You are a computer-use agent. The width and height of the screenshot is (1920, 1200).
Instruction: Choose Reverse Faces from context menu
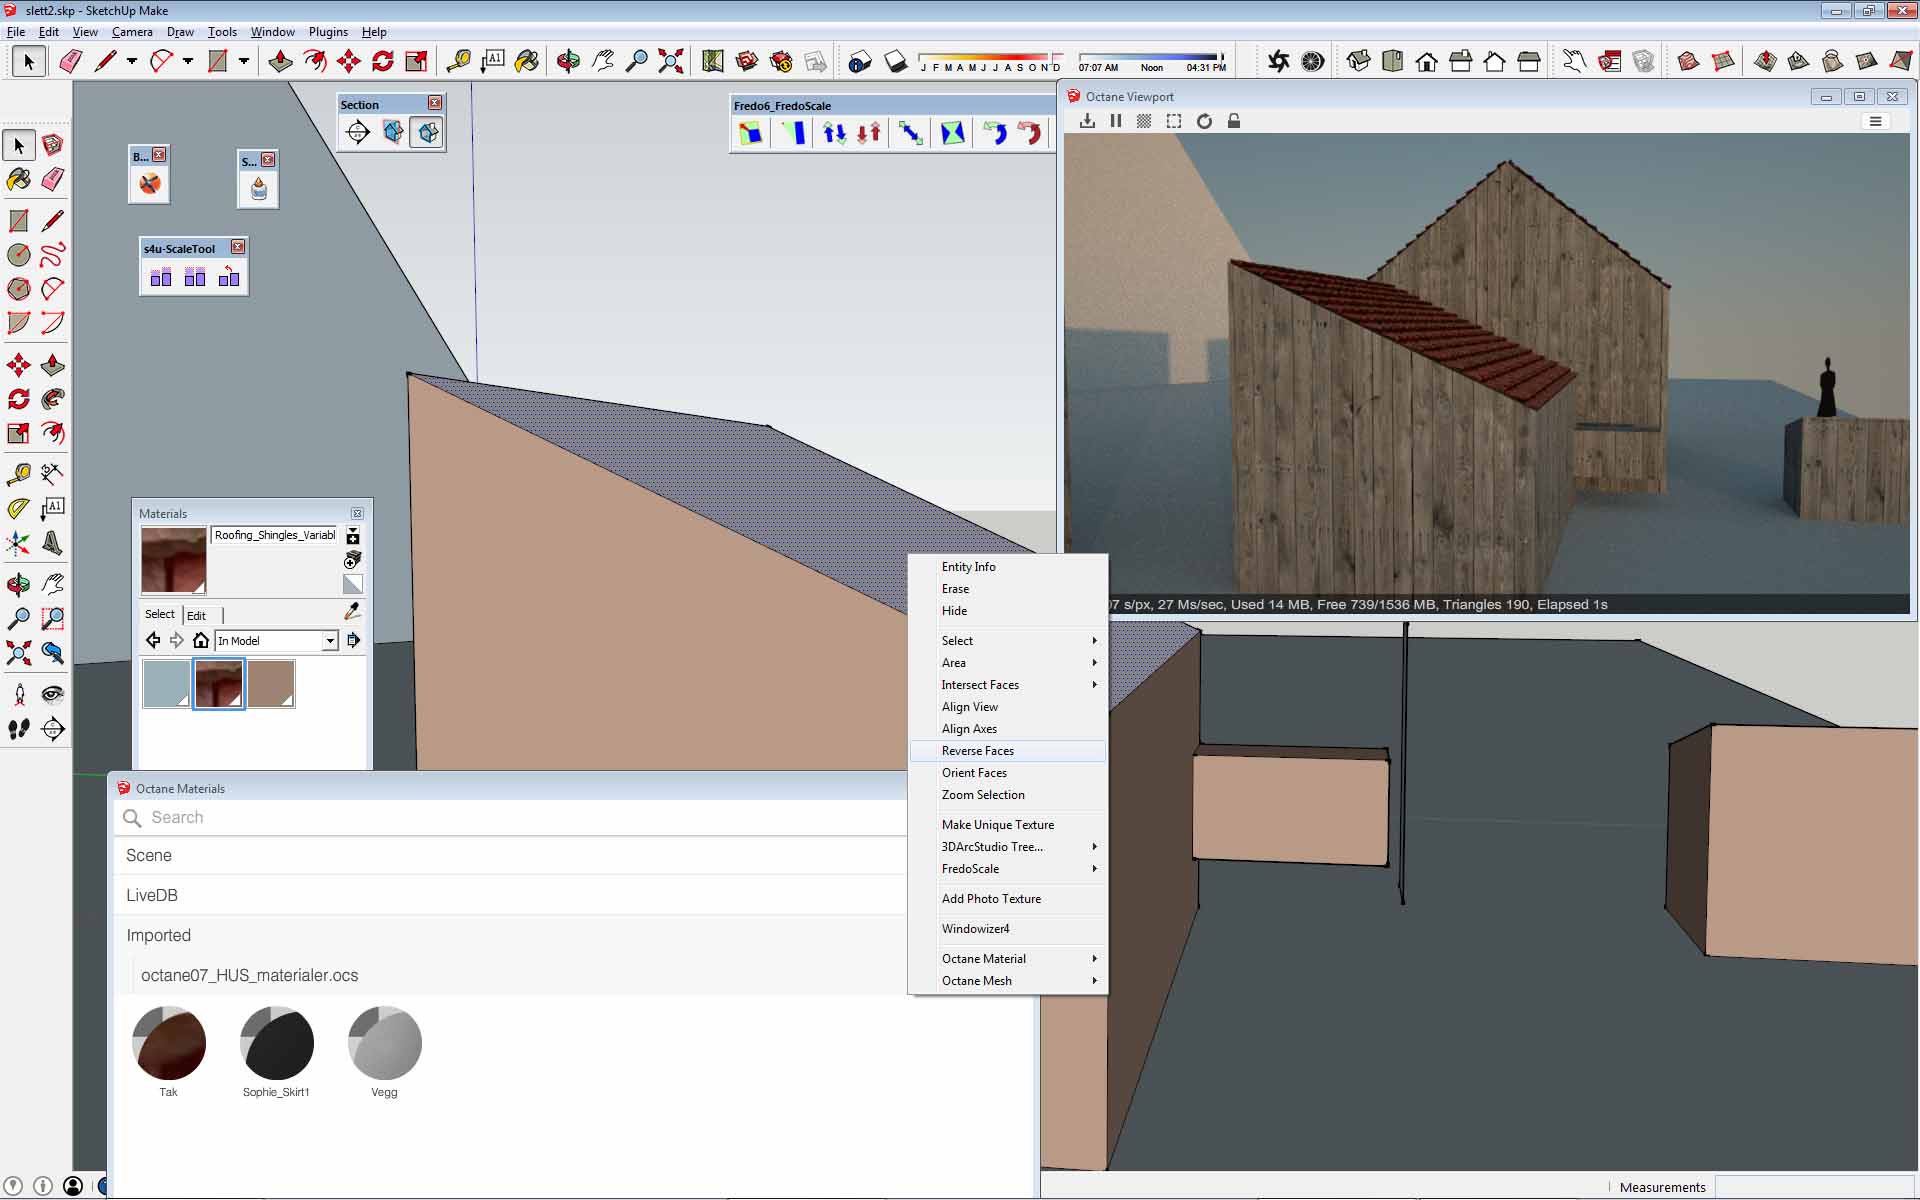977,751
